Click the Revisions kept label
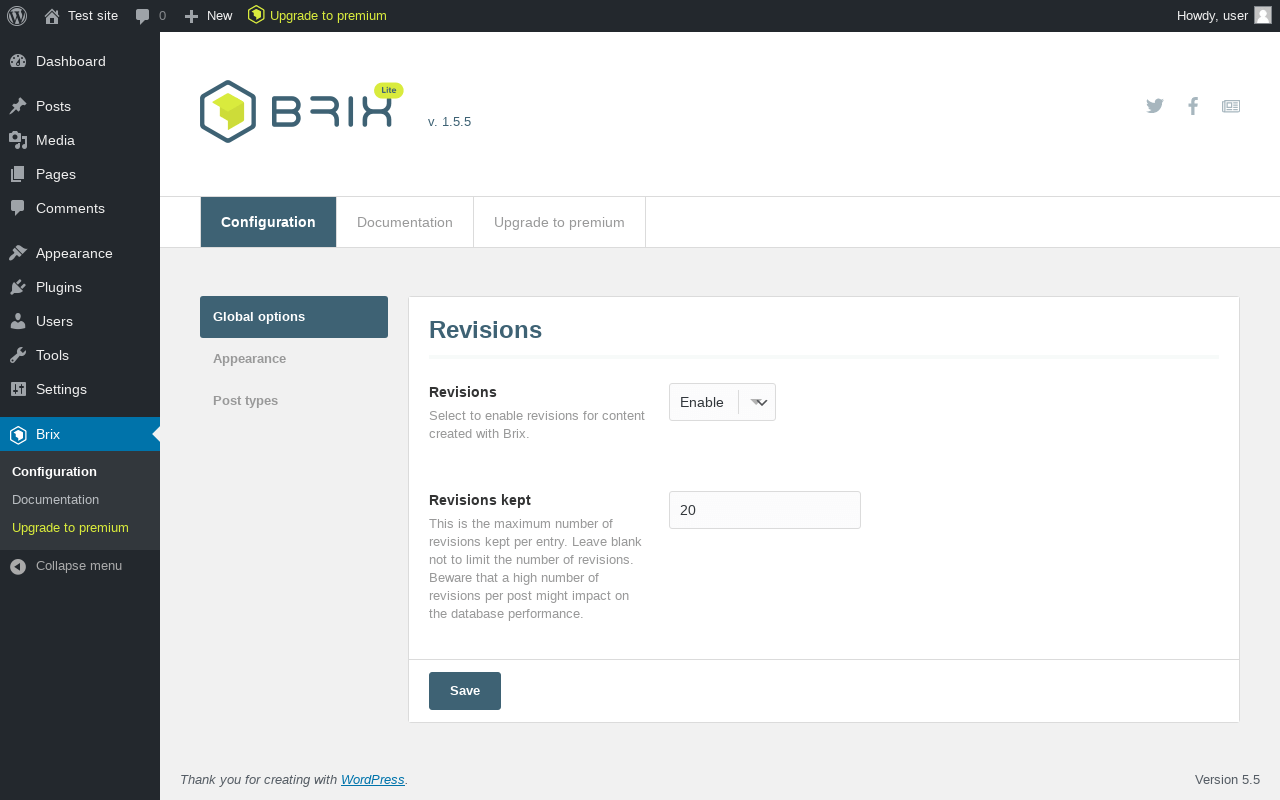 (480, 500)
